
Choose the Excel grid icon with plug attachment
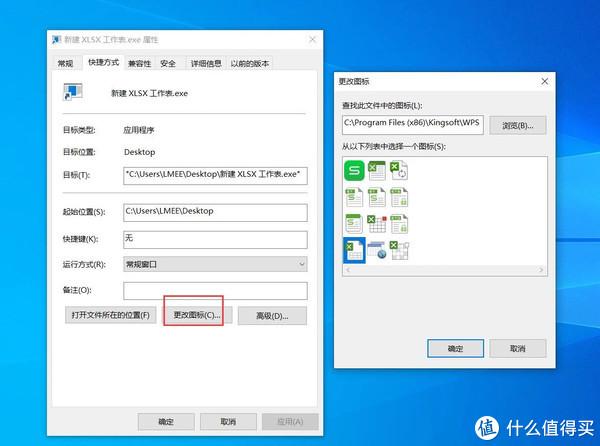399,250
